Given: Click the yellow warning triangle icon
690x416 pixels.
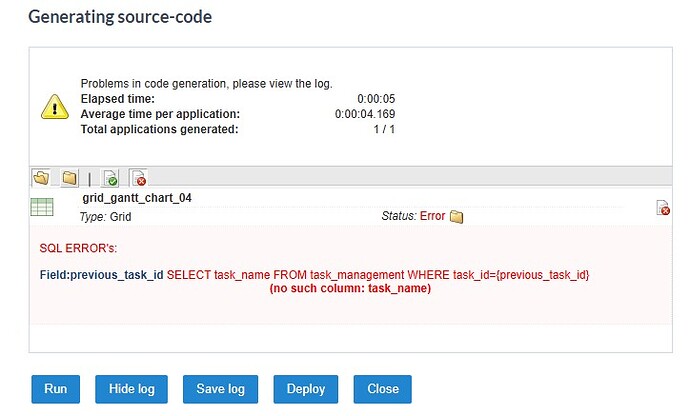Looking at the screenshot, I should pos(55,106).
